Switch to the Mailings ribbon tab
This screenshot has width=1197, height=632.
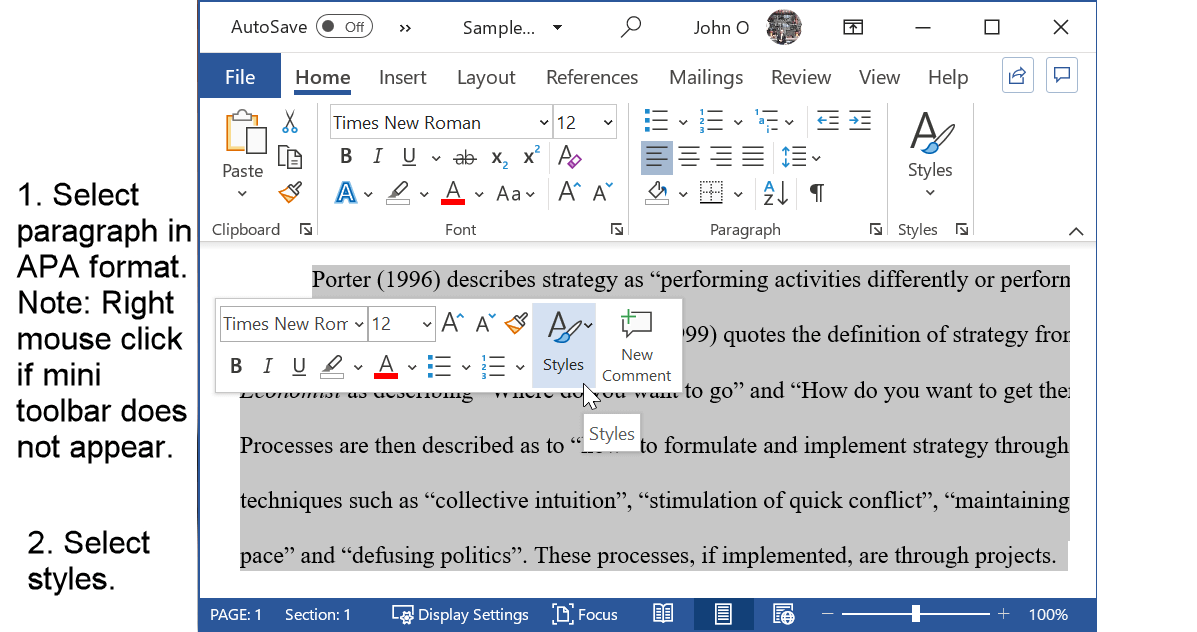click(705, 77)
